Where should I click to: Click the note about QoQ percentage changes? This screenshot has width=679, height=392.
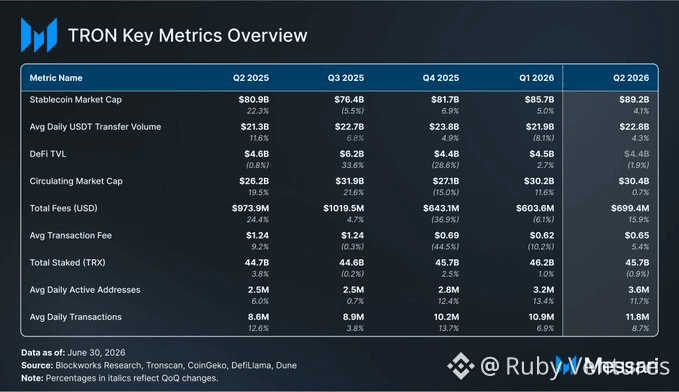tap(120, 378)
